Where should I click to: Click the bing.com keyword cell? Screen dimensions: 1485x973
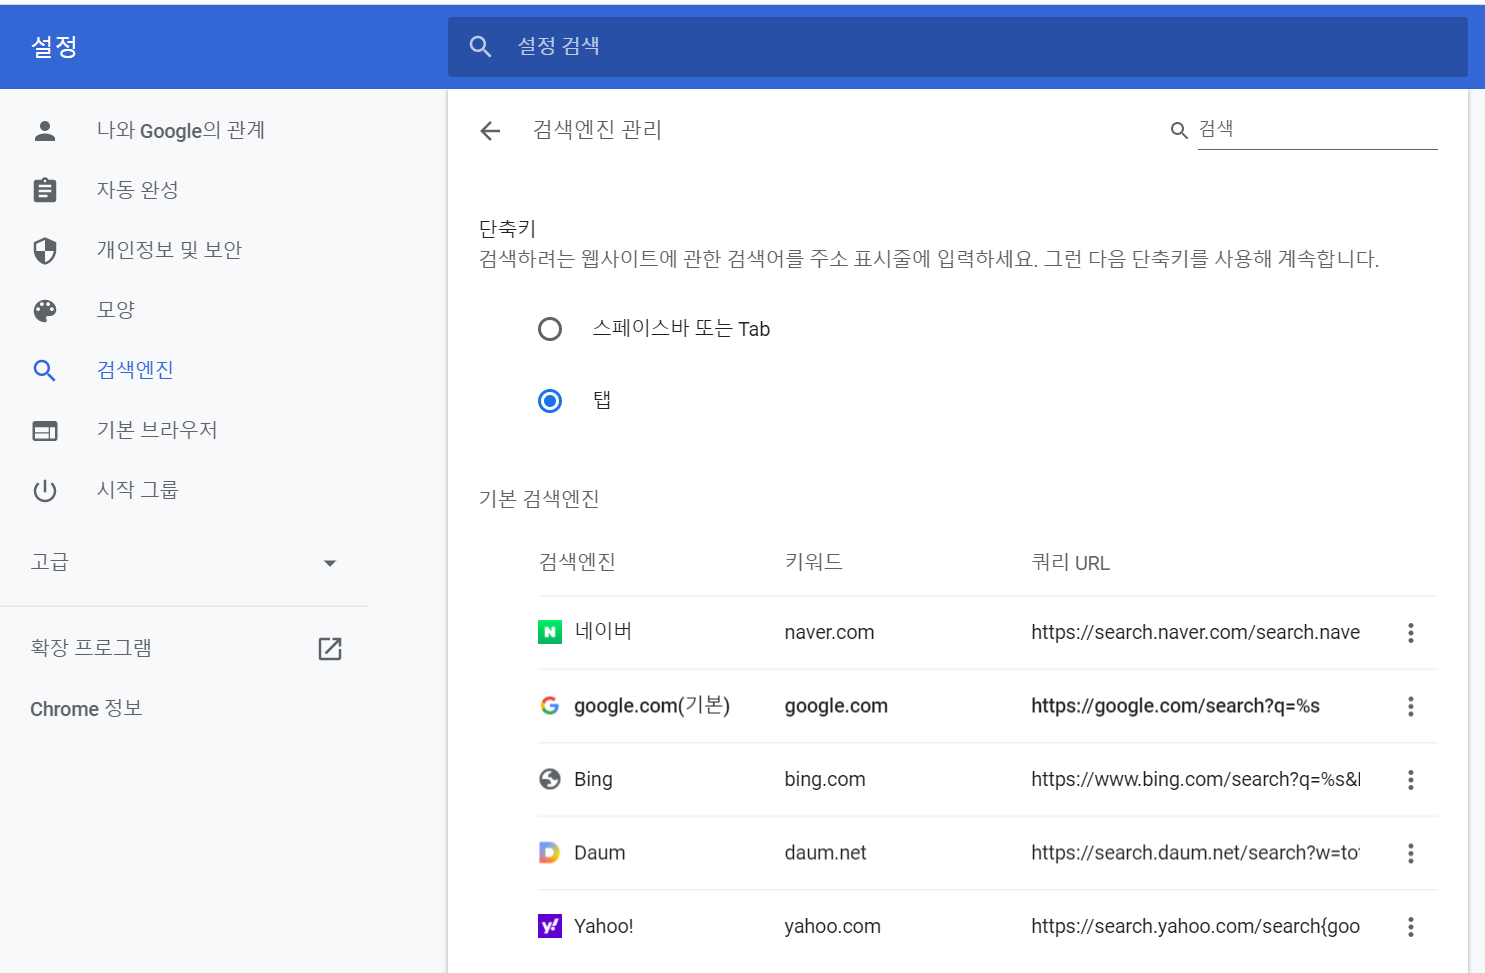pyautogui.click(x=825, y=779)
